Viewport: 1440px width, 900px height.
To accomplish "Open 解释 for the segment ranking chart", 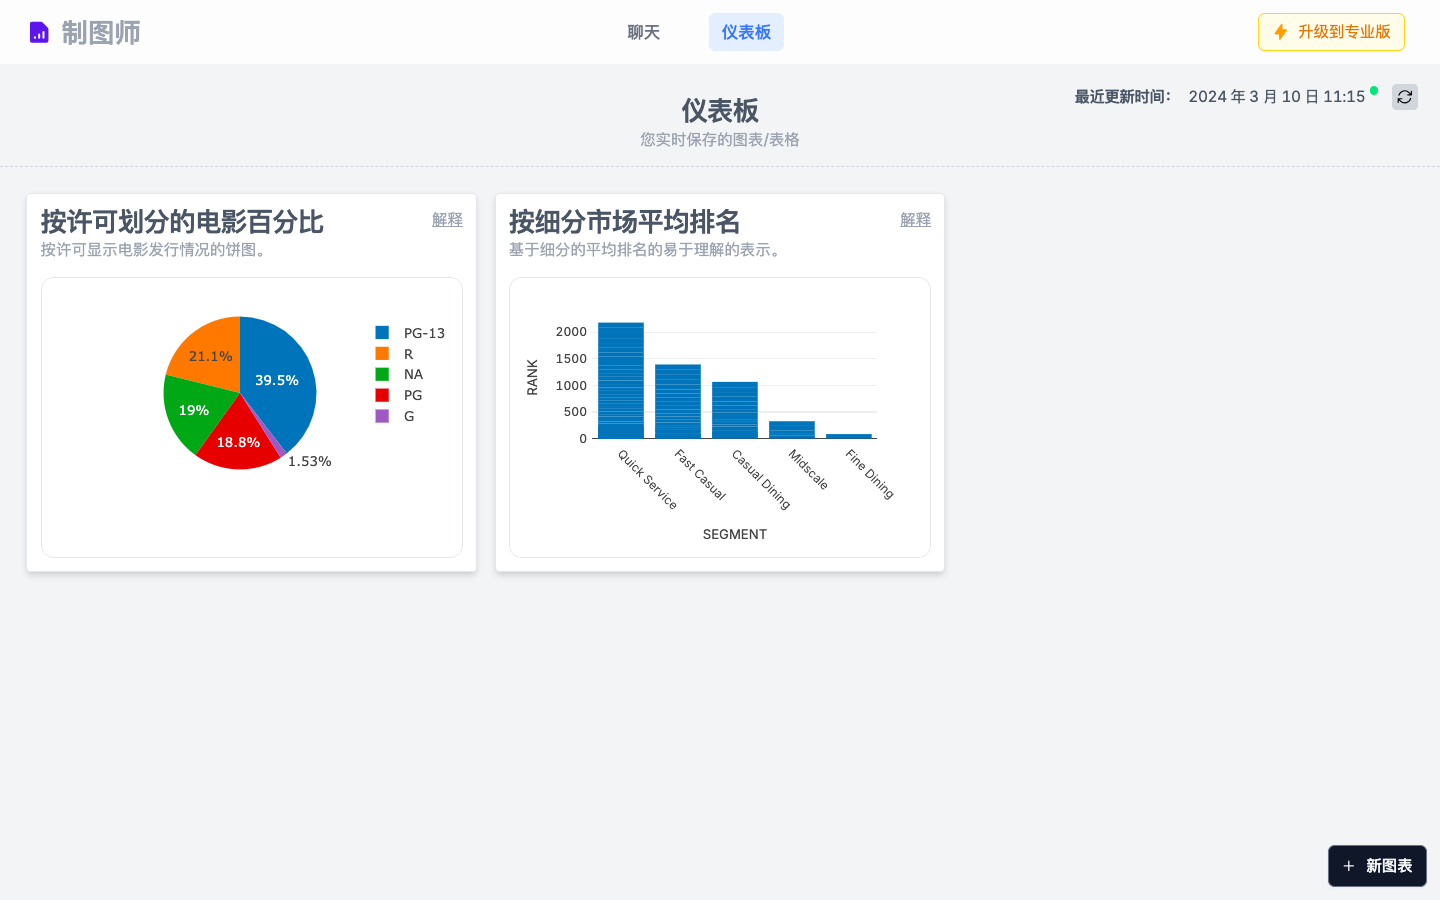I will point(915,219).
